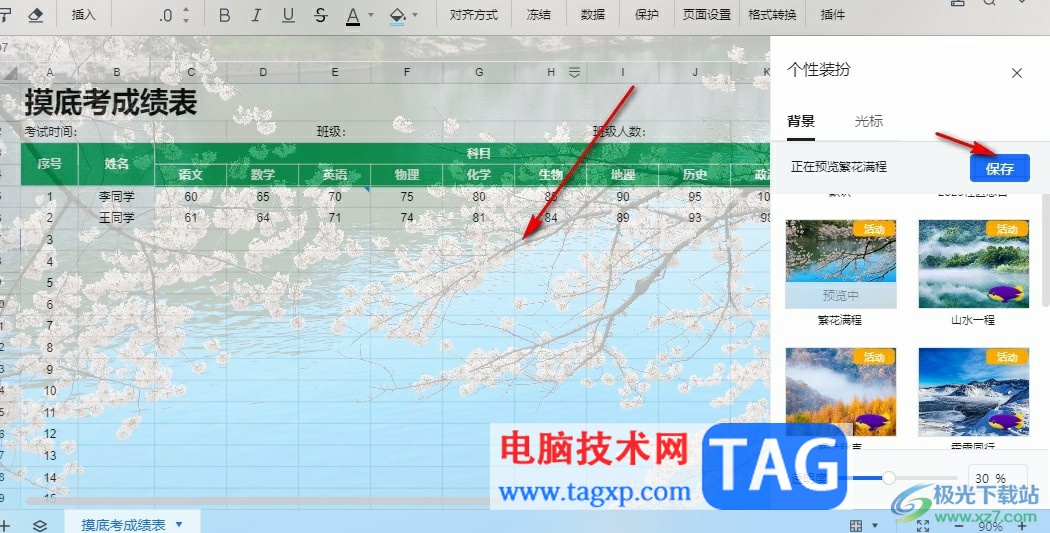Select the 考试时间: cell
1050x533 pixels.
tap(51, 132)
